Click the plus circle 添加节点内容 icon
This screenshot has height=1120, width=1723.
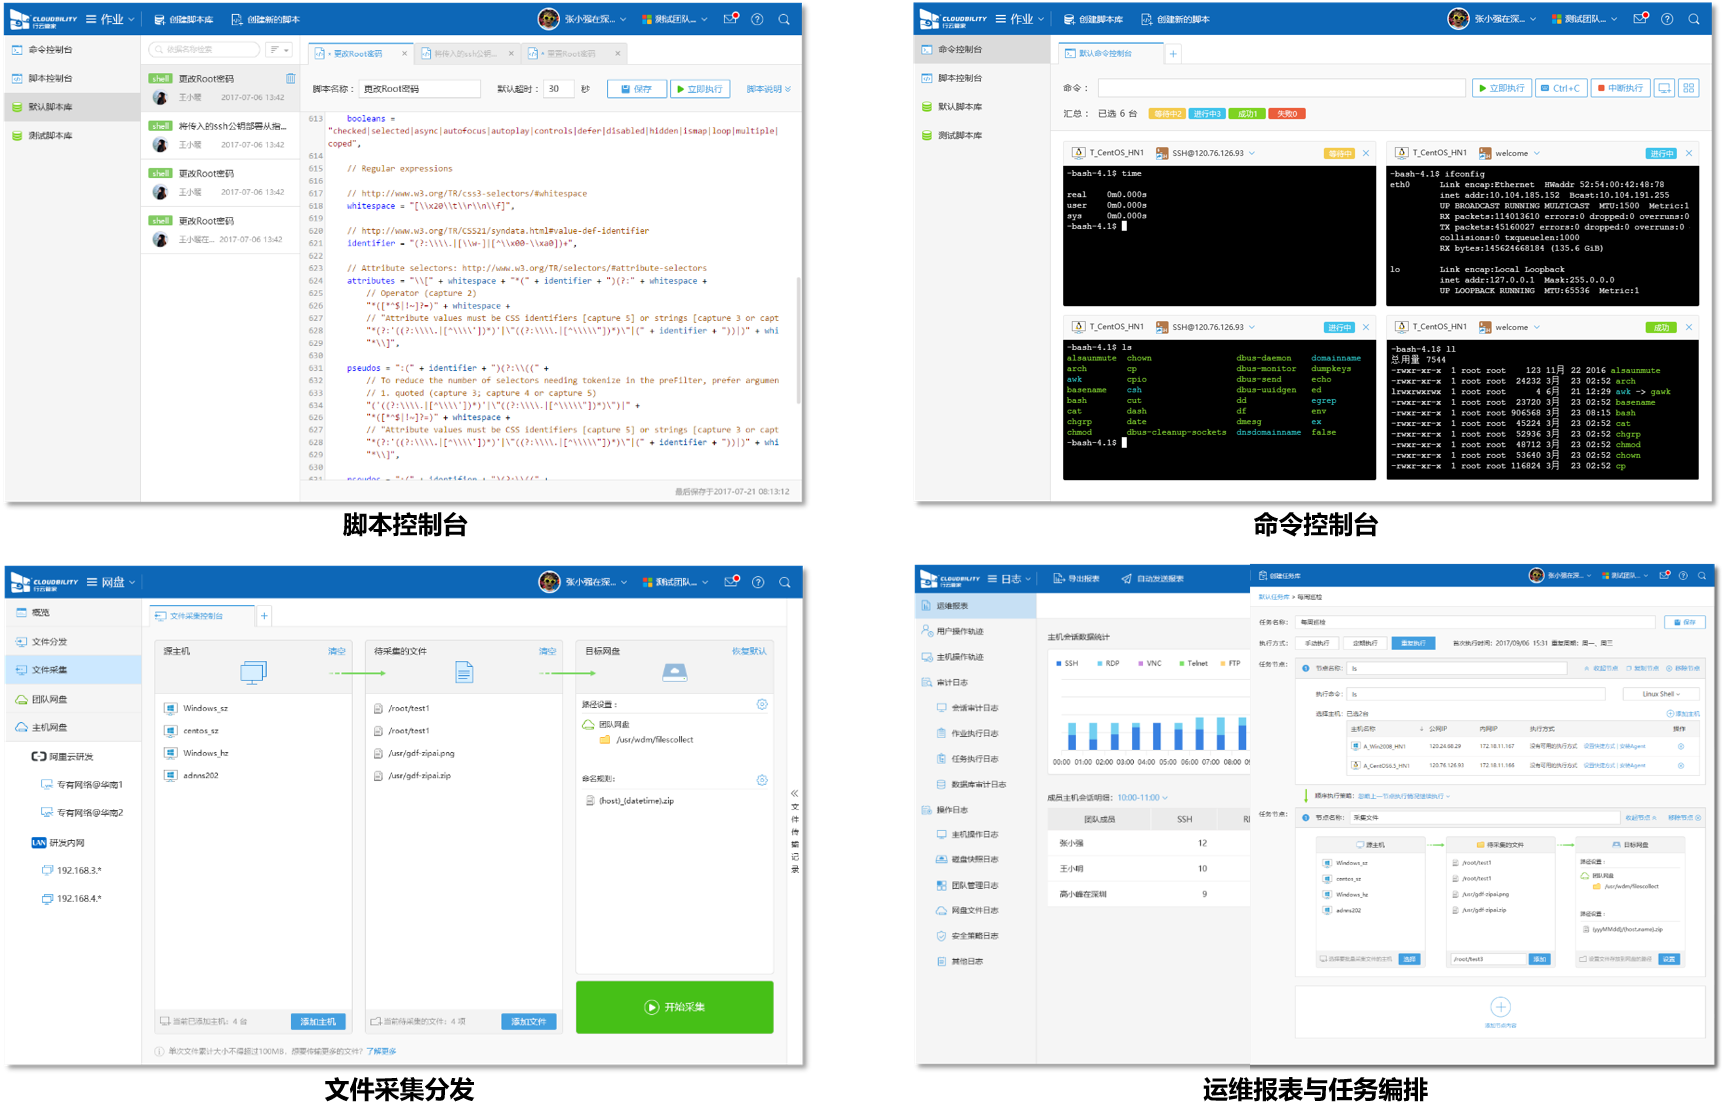pos(1499,1007)
